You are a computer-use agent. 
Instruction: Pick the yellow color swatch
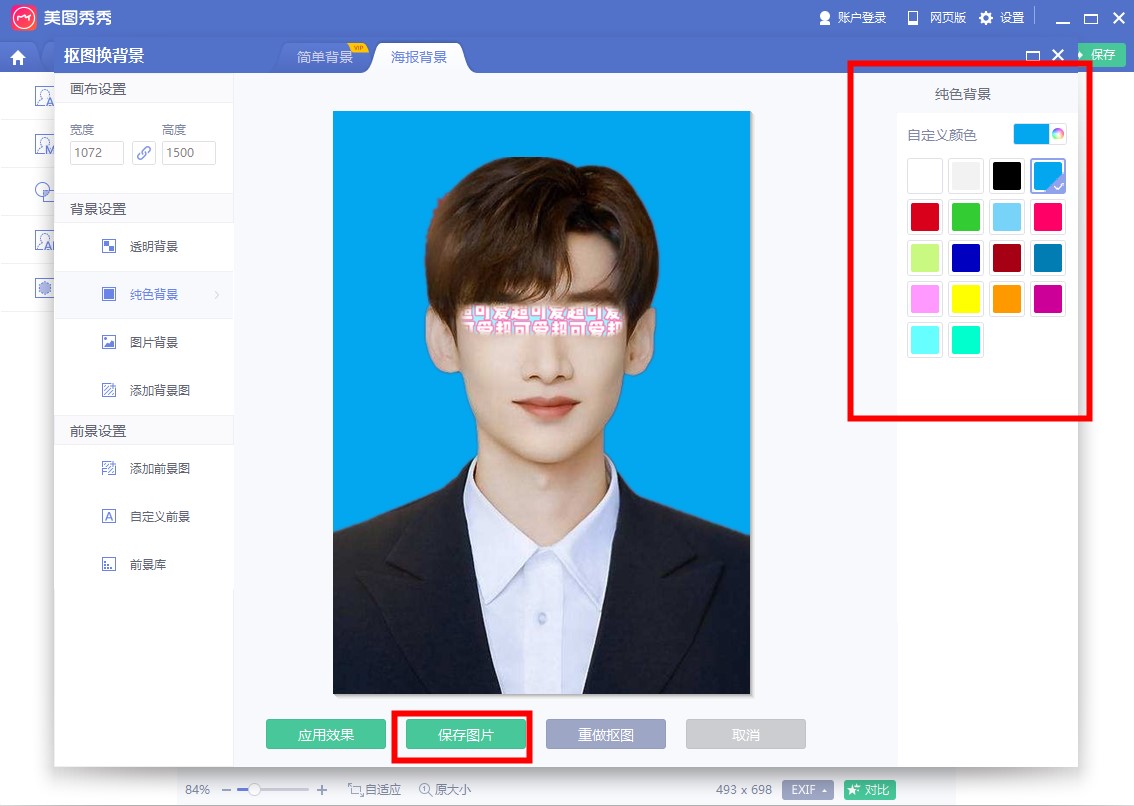pyautogui.click(x=966, y=299)
